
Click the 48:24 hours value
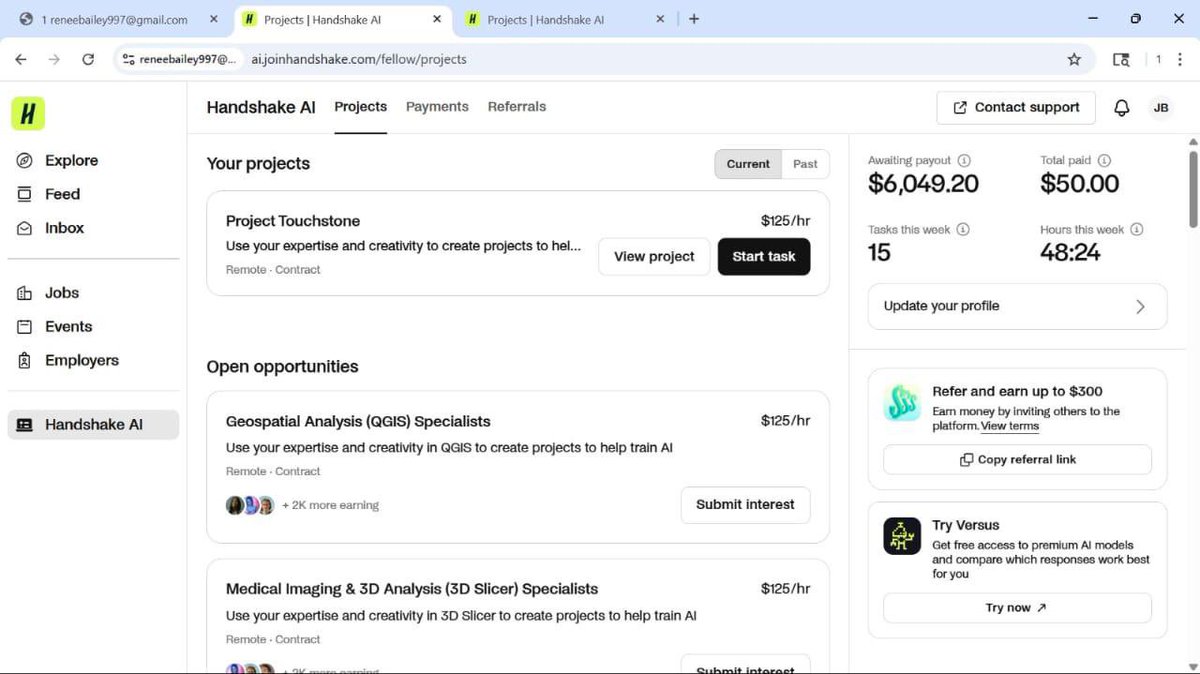click(x=1070, y=253)
